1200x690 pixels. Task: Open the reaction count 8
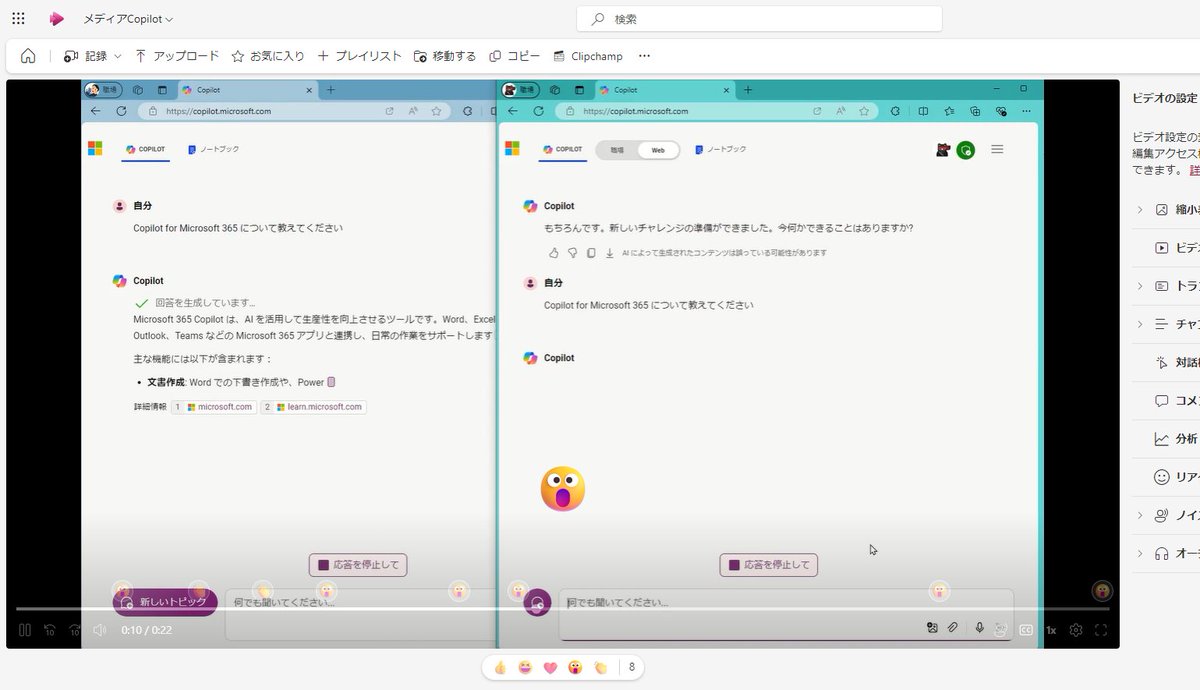point(631,667)
